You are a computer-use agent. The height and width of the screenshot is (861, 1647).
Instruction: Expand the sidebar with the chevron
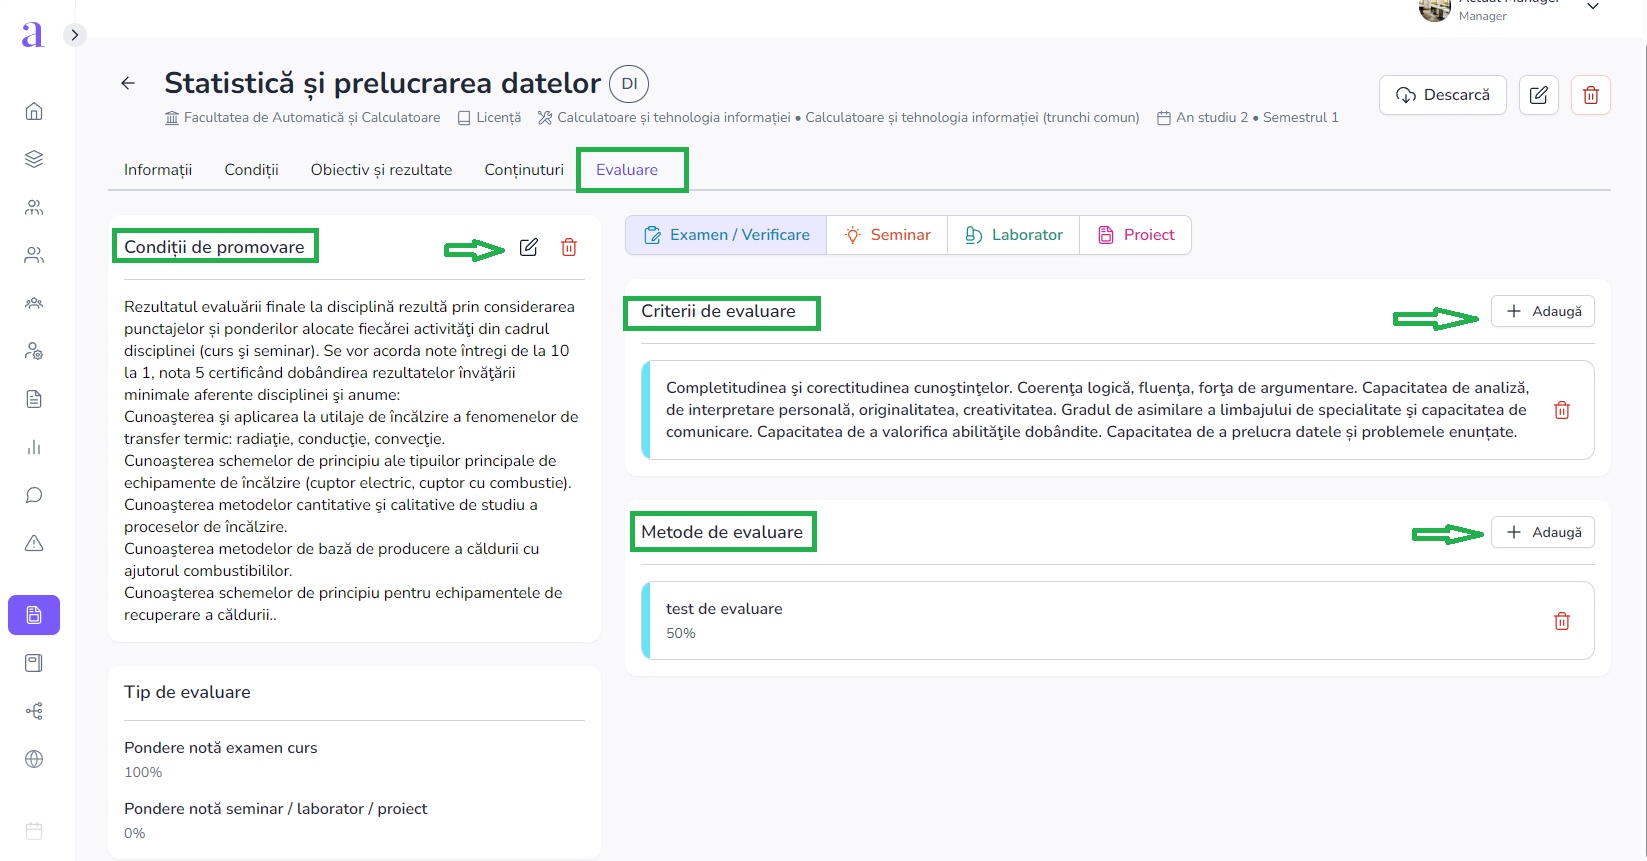(74, 35)
